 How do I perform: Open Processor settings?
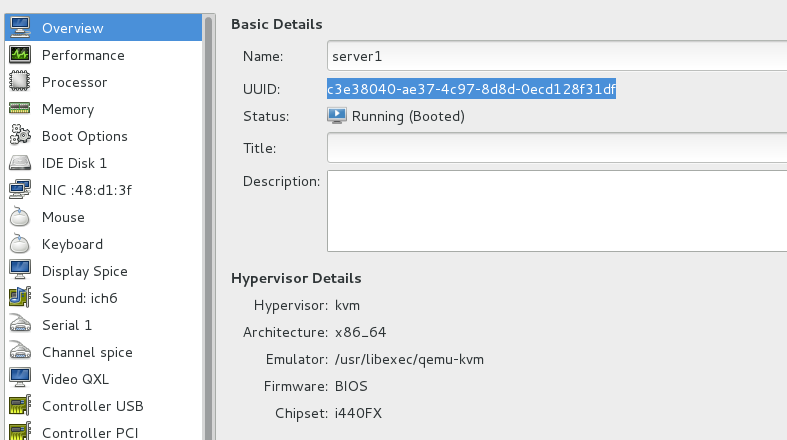click(x=103, y=82)
